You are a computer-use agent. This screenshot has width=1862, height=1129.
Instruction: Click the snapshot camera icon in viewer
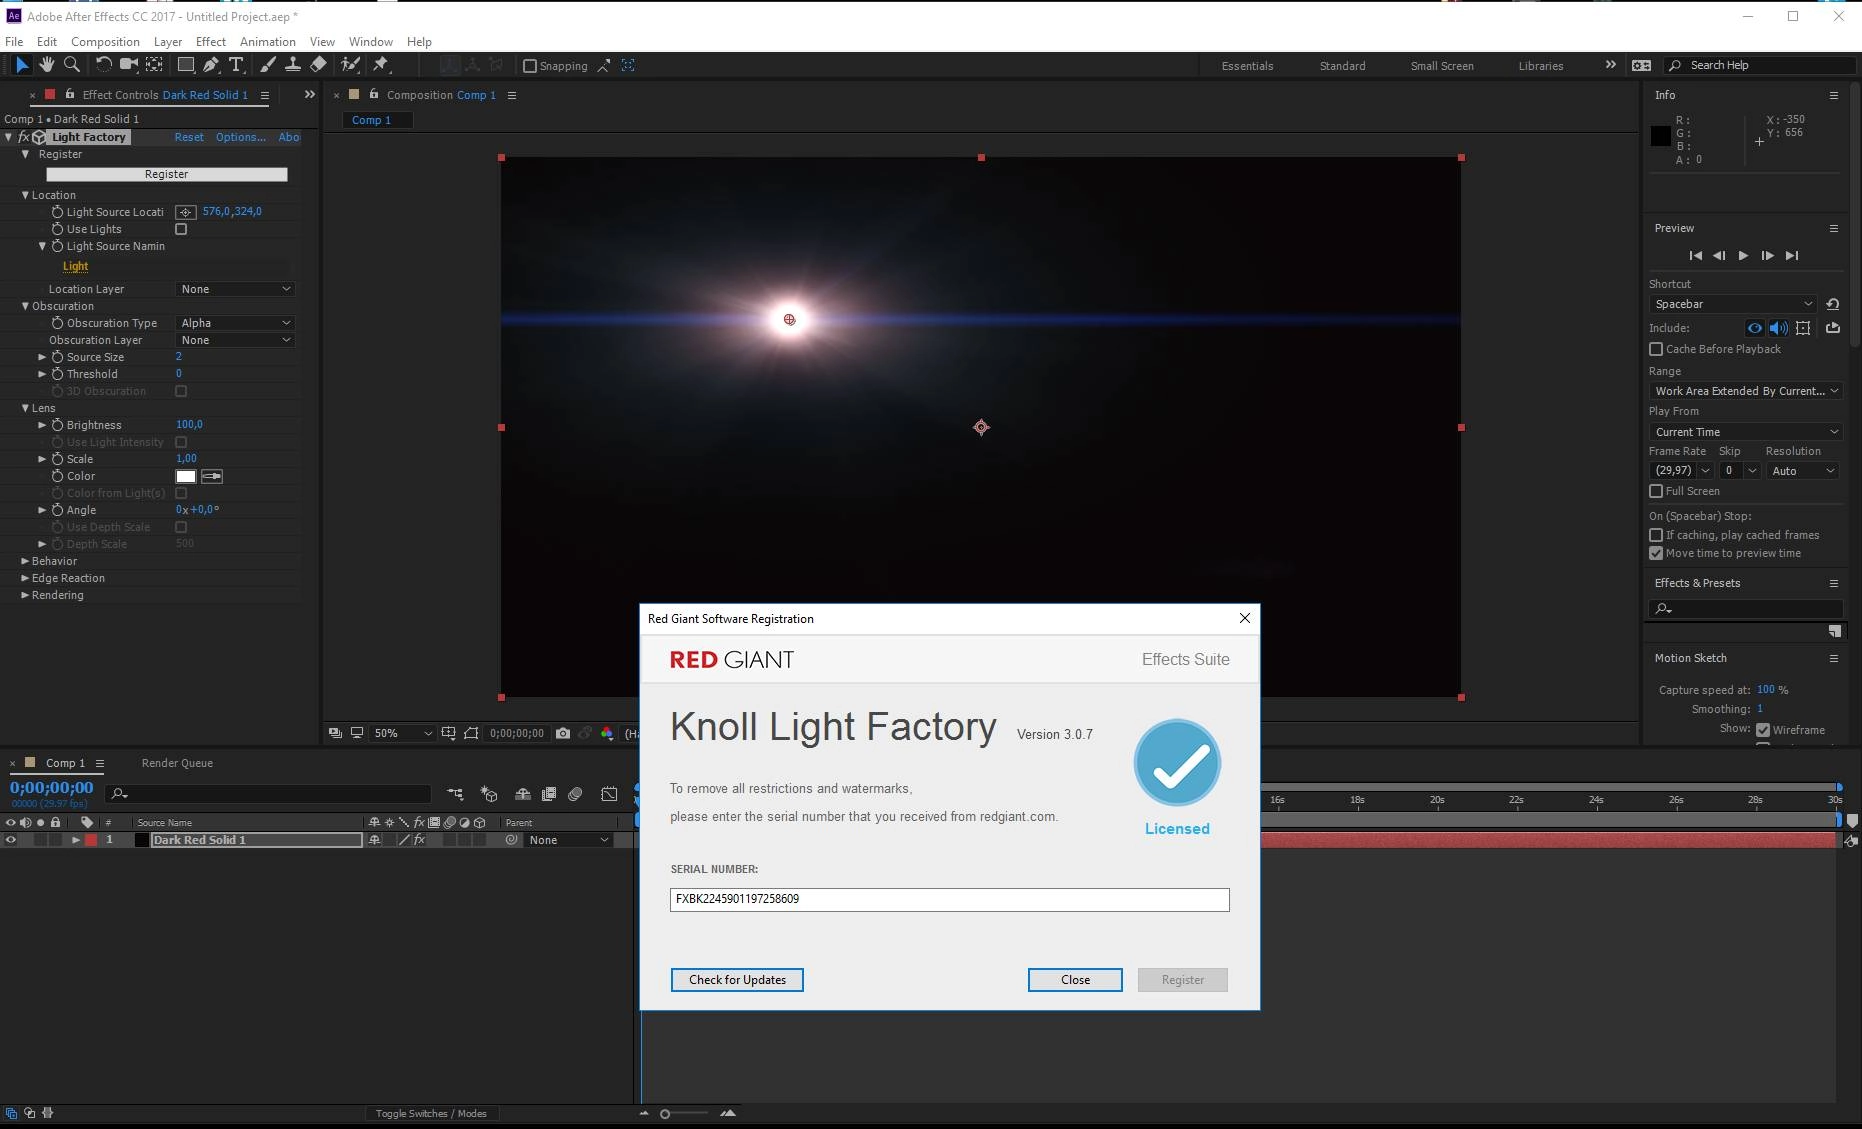click(x=563, y=733)
